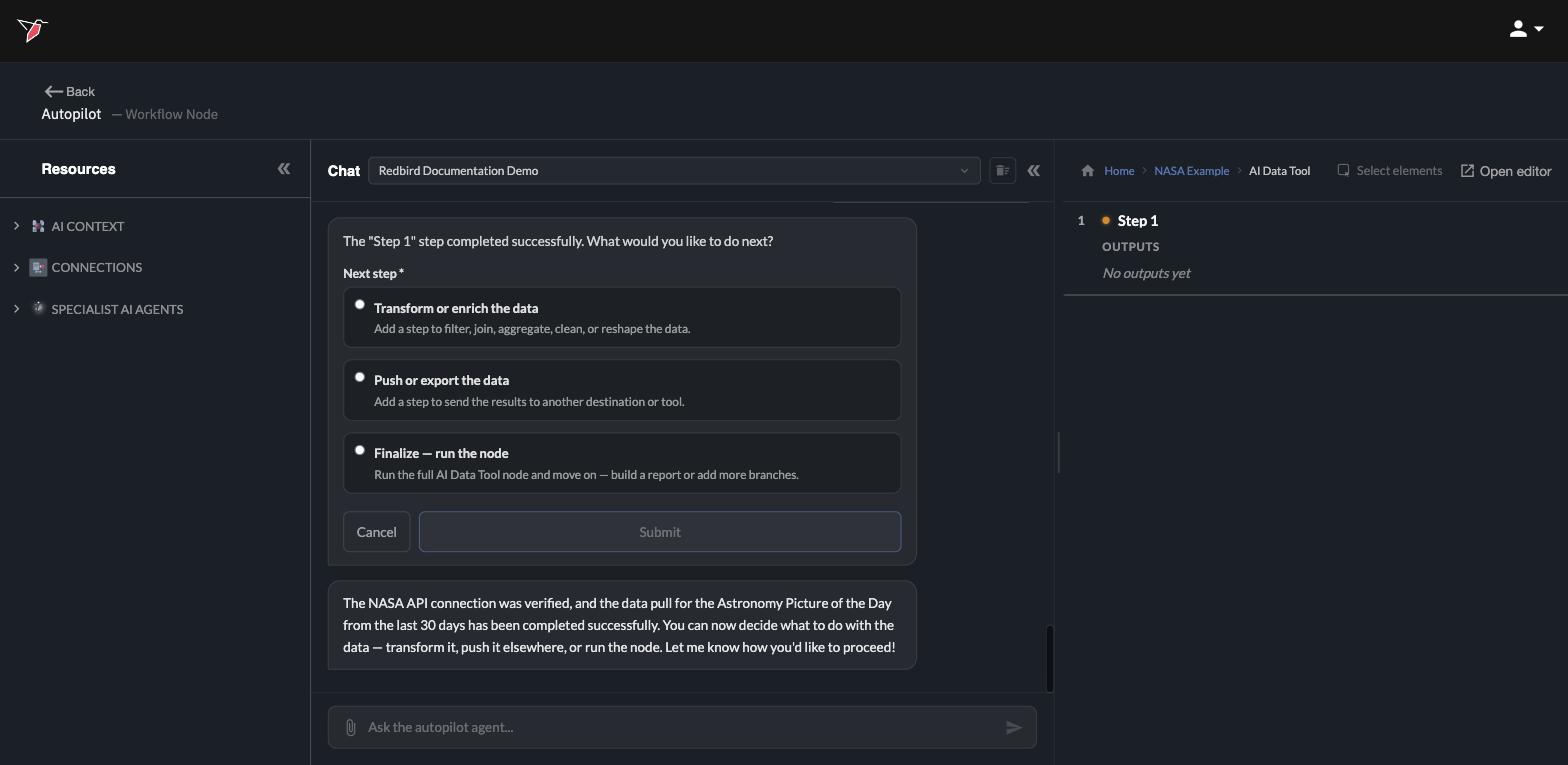Expand the SPECIALIST AI AGENTS section
Screen dimensions: 1568x765
tap(16, 309)
